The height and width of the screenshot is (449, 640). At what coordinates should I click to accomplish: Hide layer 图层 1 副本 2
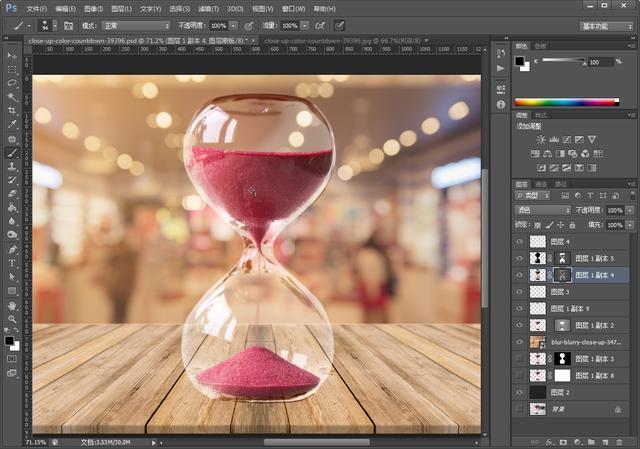point(520,325)
